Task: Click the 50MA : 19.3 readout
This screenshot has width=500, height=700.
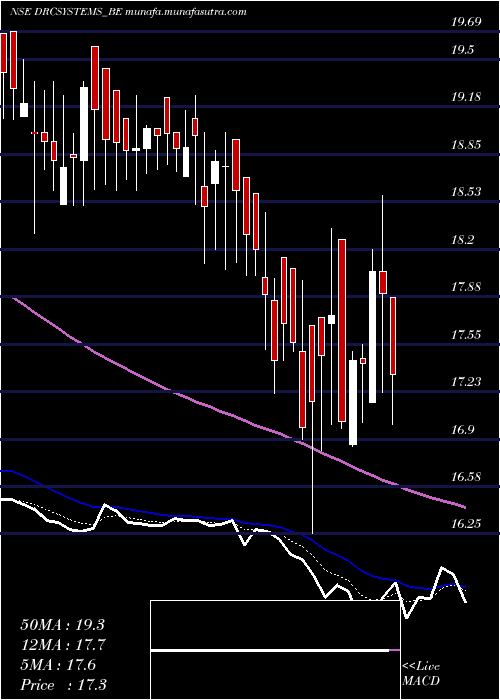Action: [x=62, y=625]
